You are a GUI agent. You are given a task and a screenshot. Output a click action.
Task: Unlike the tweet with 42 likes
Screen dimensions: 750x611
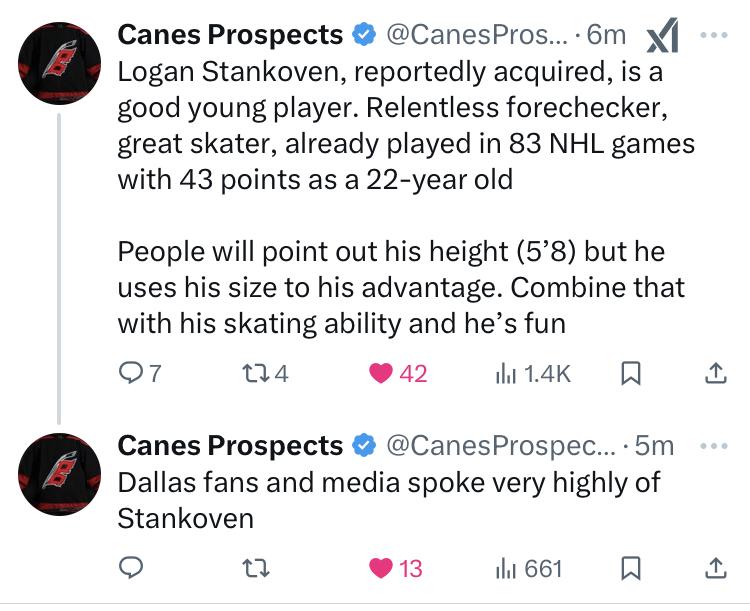tap(381, 374)
